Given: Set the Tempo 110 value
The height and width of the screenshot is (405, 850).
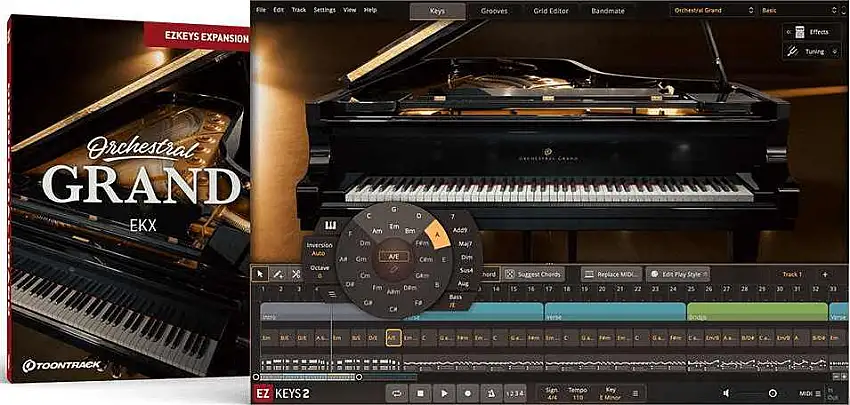Looking at the screenshot, I should click(x=577, y=394).
